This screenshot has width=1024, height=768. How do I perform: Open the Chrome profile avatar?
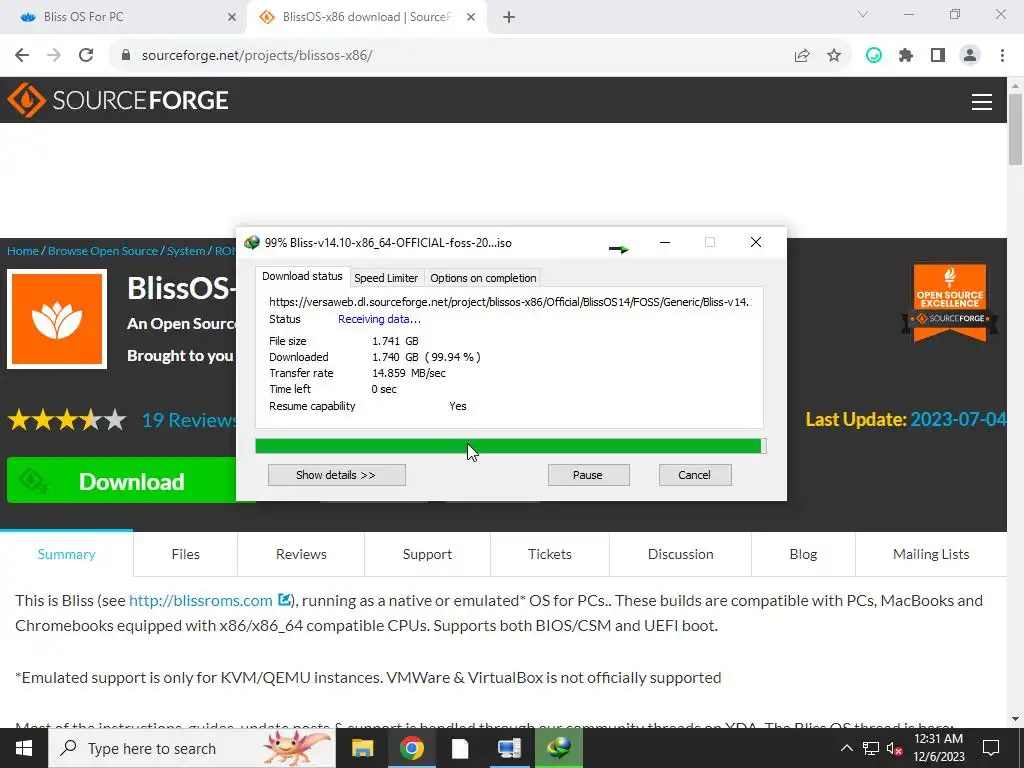click(x=970, y=56)
